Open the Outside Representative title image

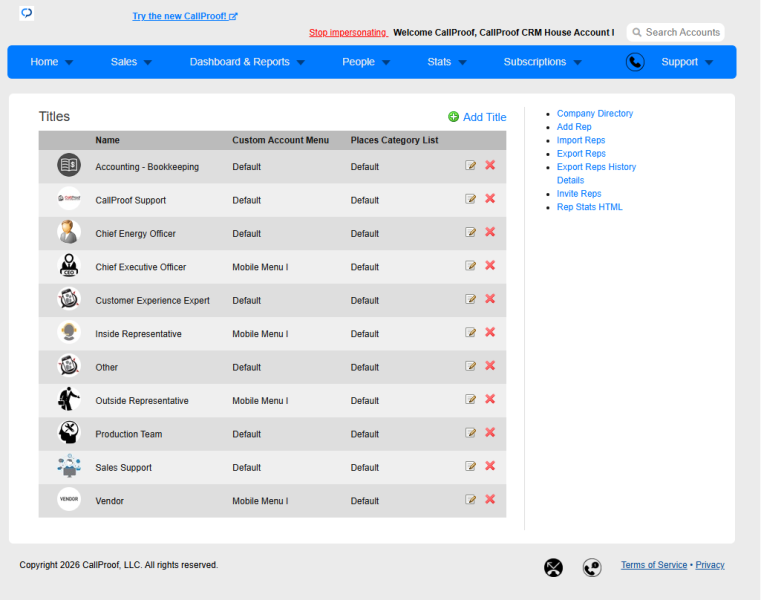pos(69,399)
